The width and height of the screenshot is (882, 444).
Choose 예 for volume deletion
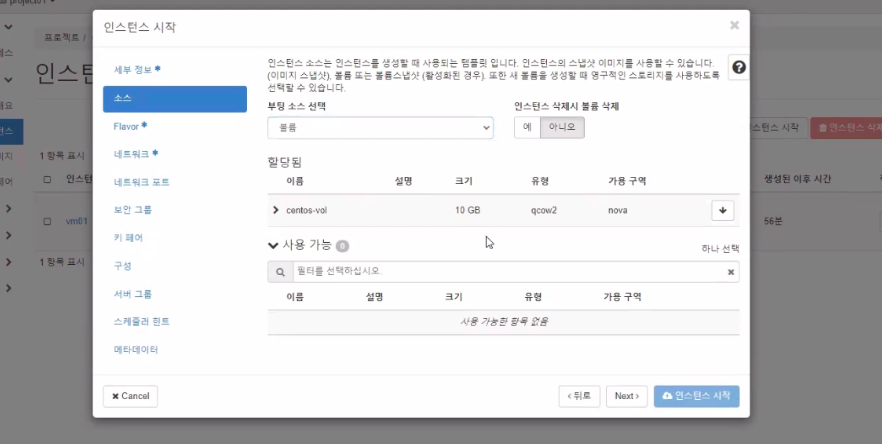pyautogui.click(x=527, y=127)
